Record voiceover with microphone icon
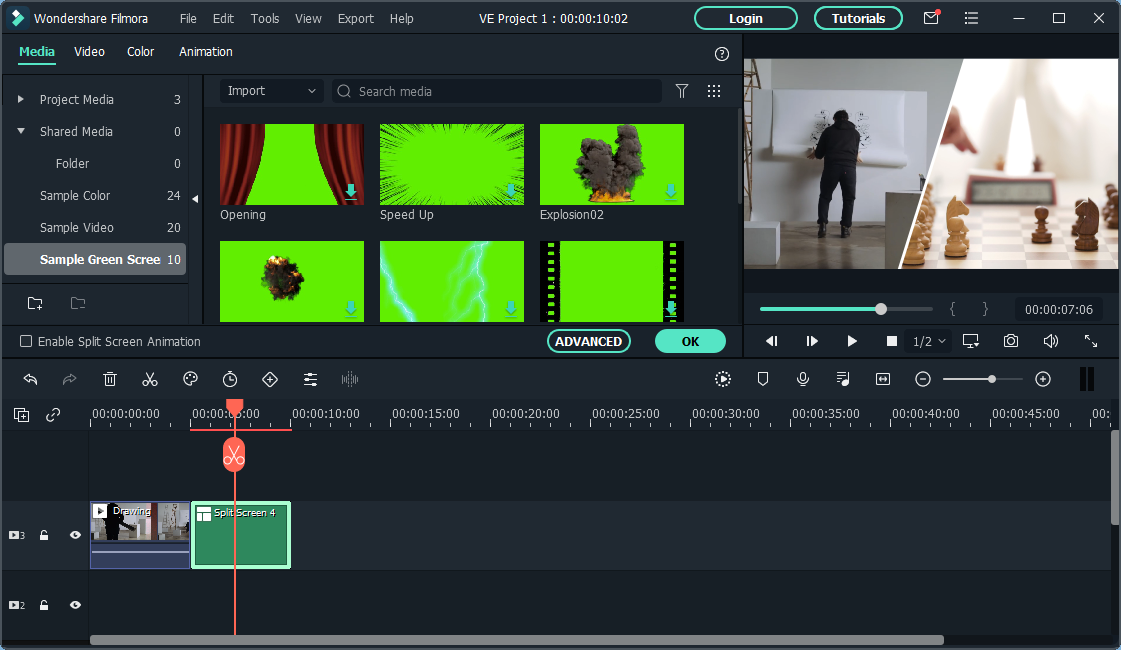 click(x=803, y=379)
